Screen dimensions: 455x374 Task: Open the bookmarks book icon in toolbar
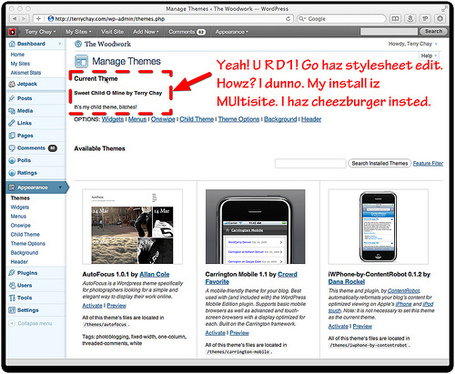point(395,19)
